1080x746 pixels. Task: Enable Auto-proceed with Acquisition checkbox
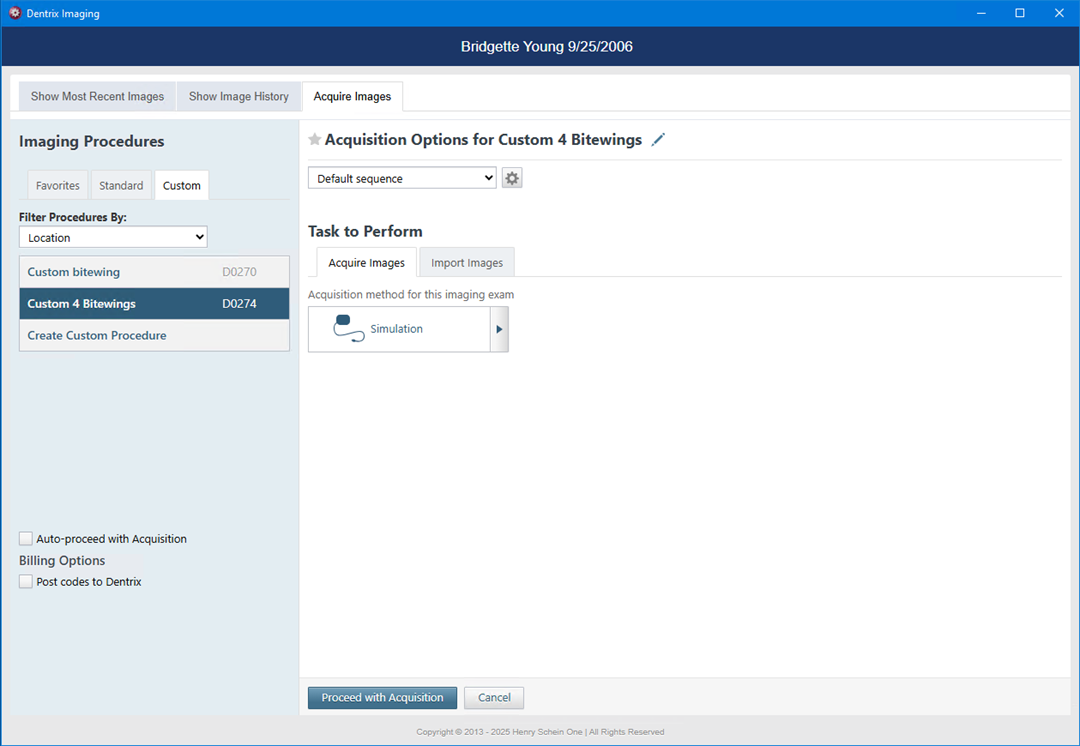coord(25,539)
